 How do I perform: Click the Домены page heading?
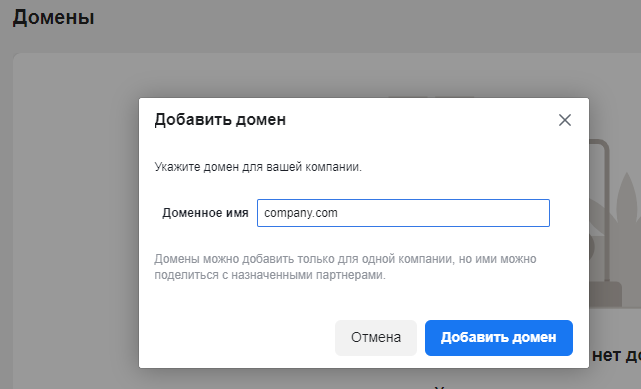coord(54,18)
